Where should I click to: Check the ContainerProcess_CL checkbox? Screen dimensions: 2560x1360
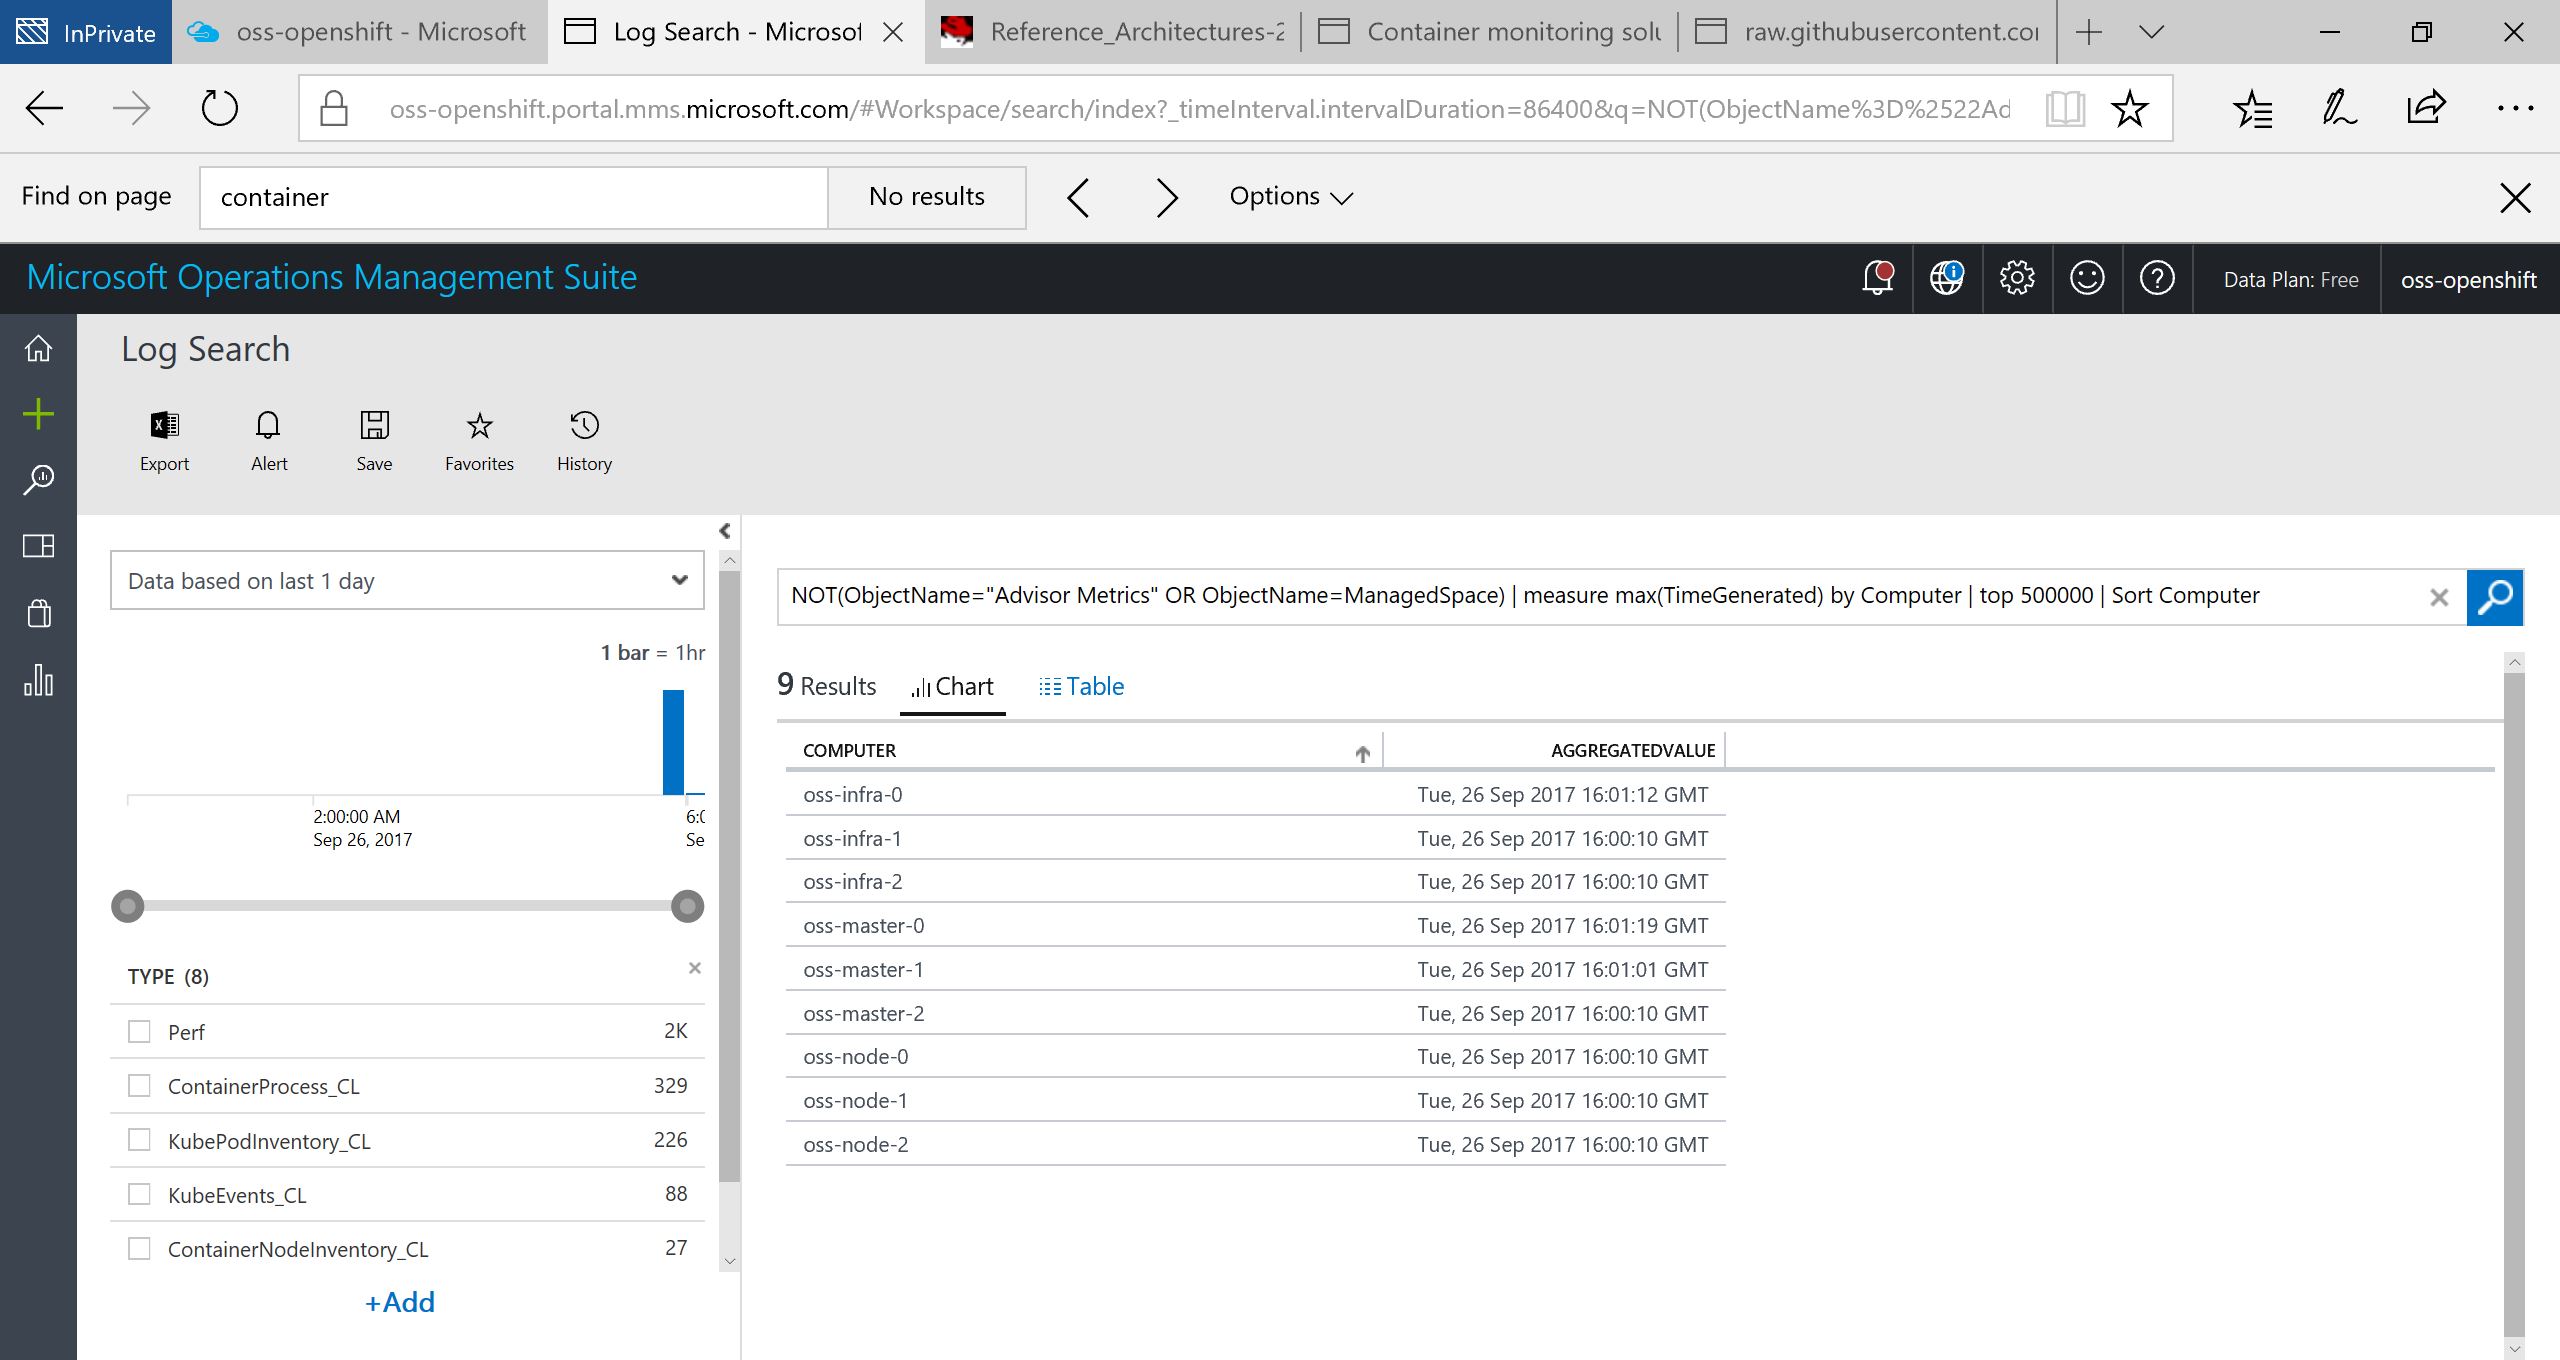pos(140,1085)
